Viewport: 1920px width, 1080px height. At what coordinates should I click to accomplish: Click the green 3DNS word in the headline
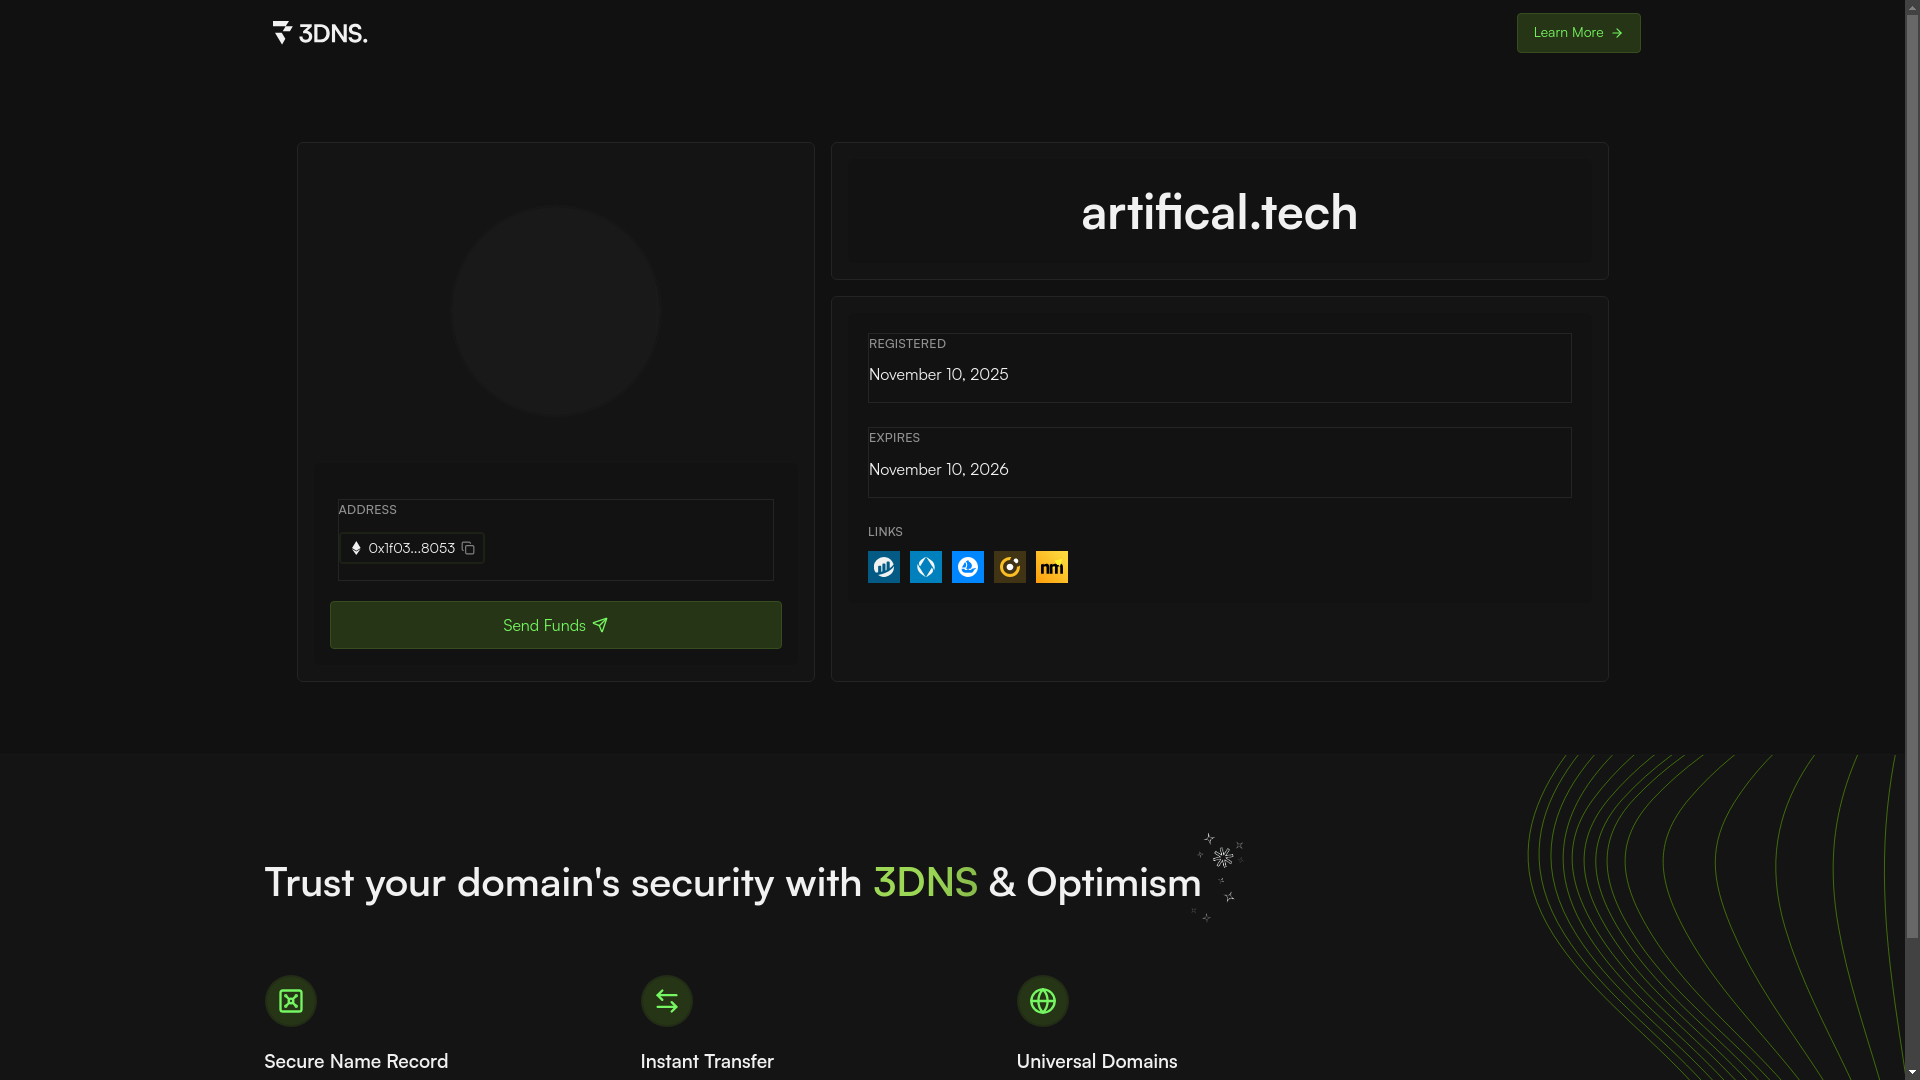(x=925, y=882)
